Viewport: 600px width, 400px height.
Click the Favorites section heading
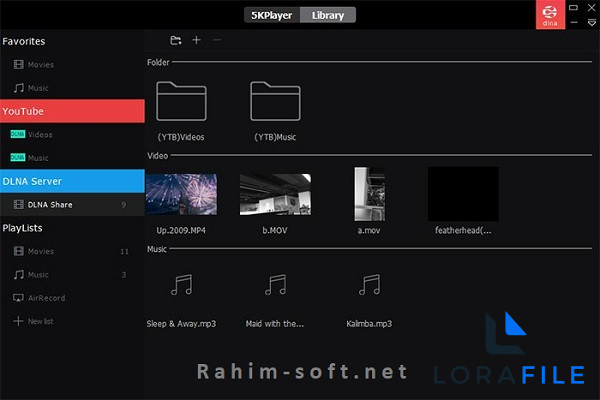pyautogui.click(x=24, y=41)
